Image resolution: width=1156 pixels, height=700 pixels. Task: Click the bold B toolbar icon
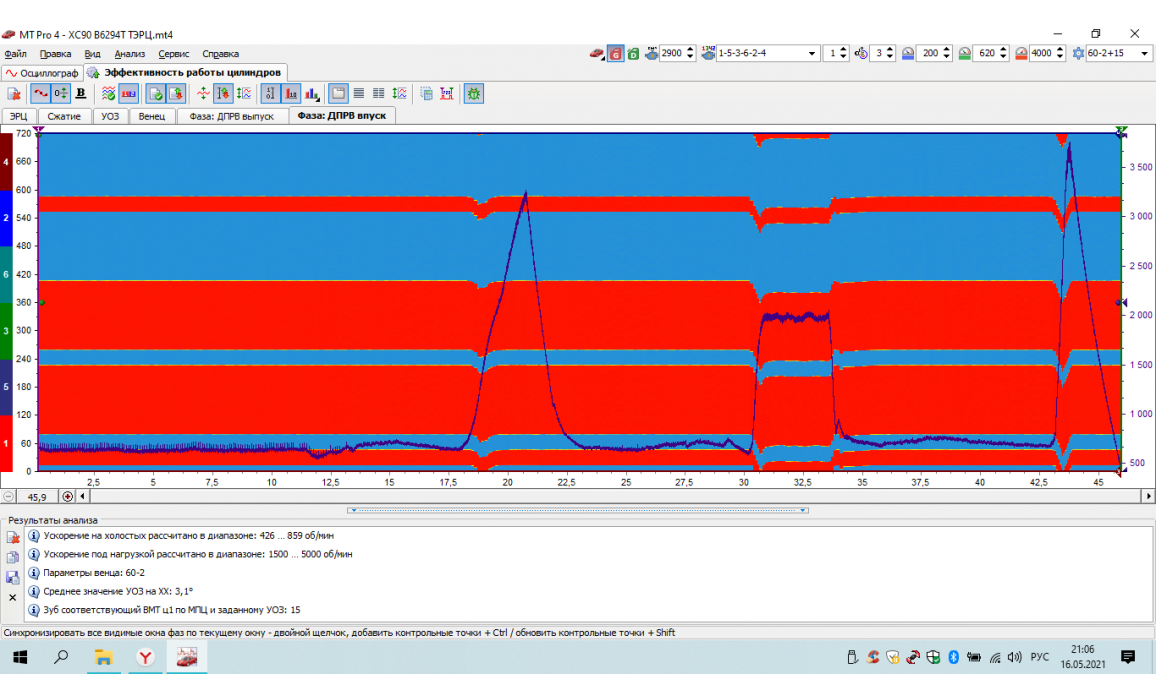click(81, 93)
